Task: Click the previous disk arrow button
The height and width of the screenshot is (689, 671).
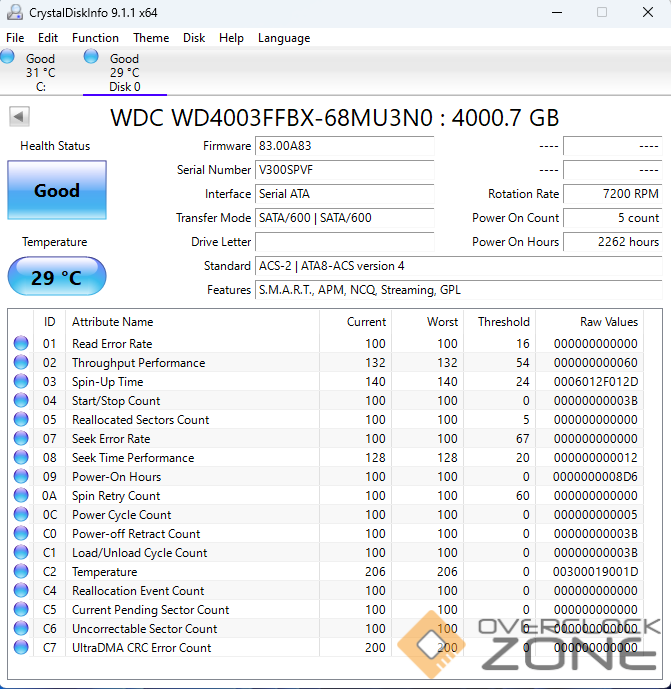Action: [19, 117]
